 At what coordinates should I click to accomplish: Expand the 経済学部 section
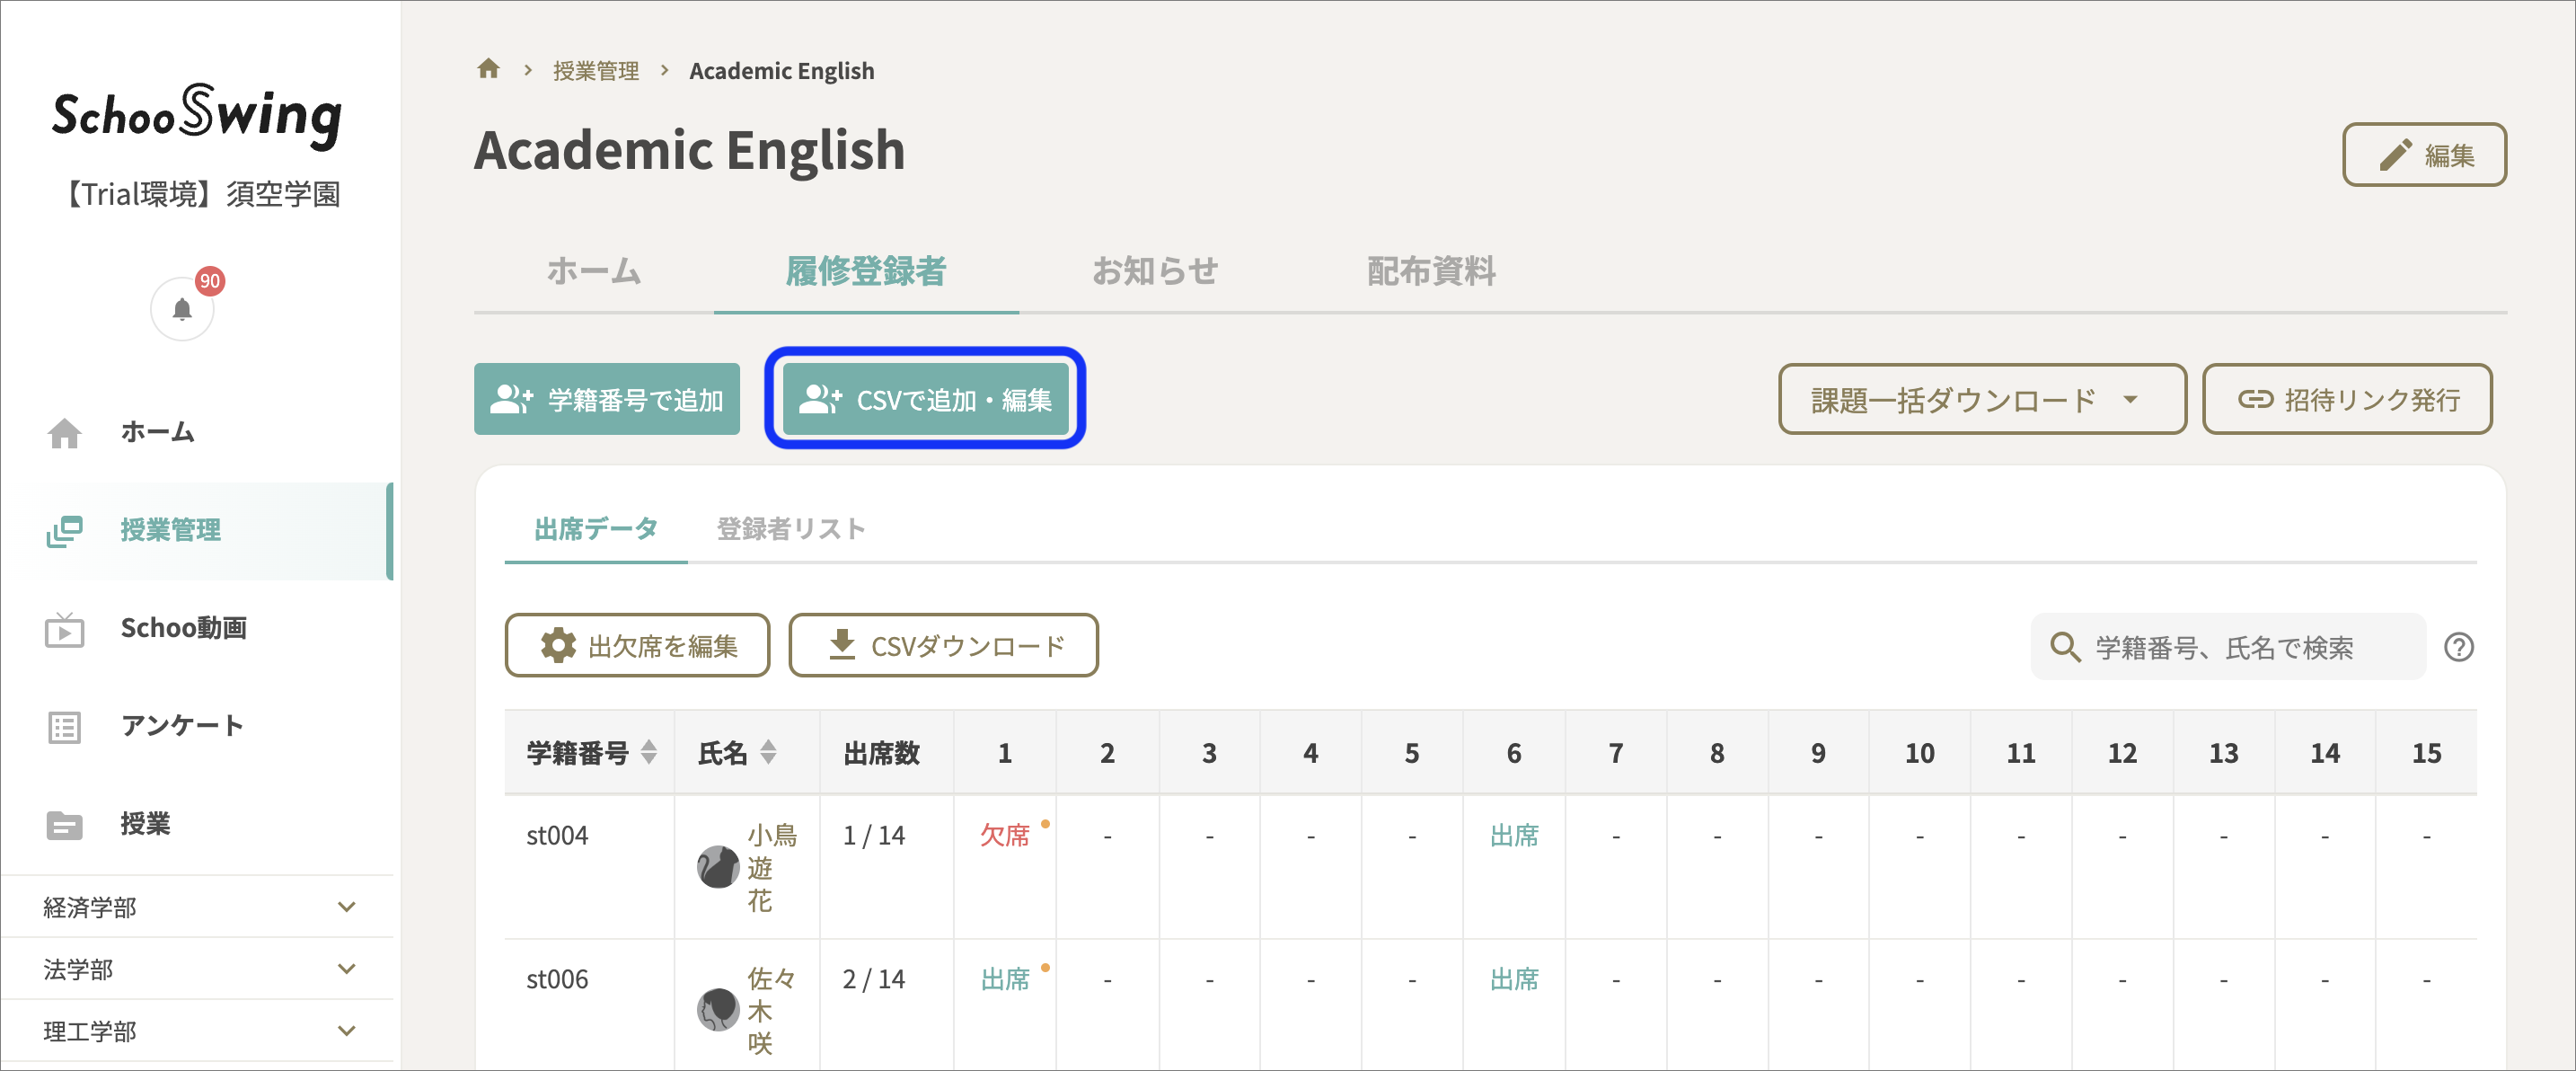[197, 907]
